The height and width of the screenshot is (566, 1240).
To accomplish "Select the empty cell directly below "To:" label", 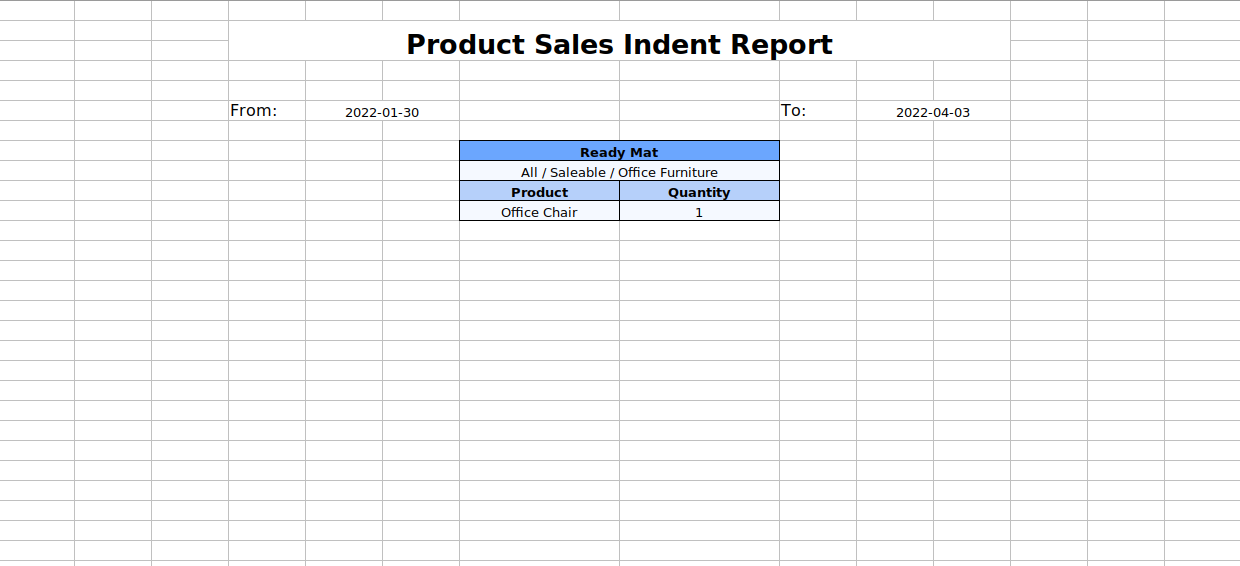I will [817, 131].
